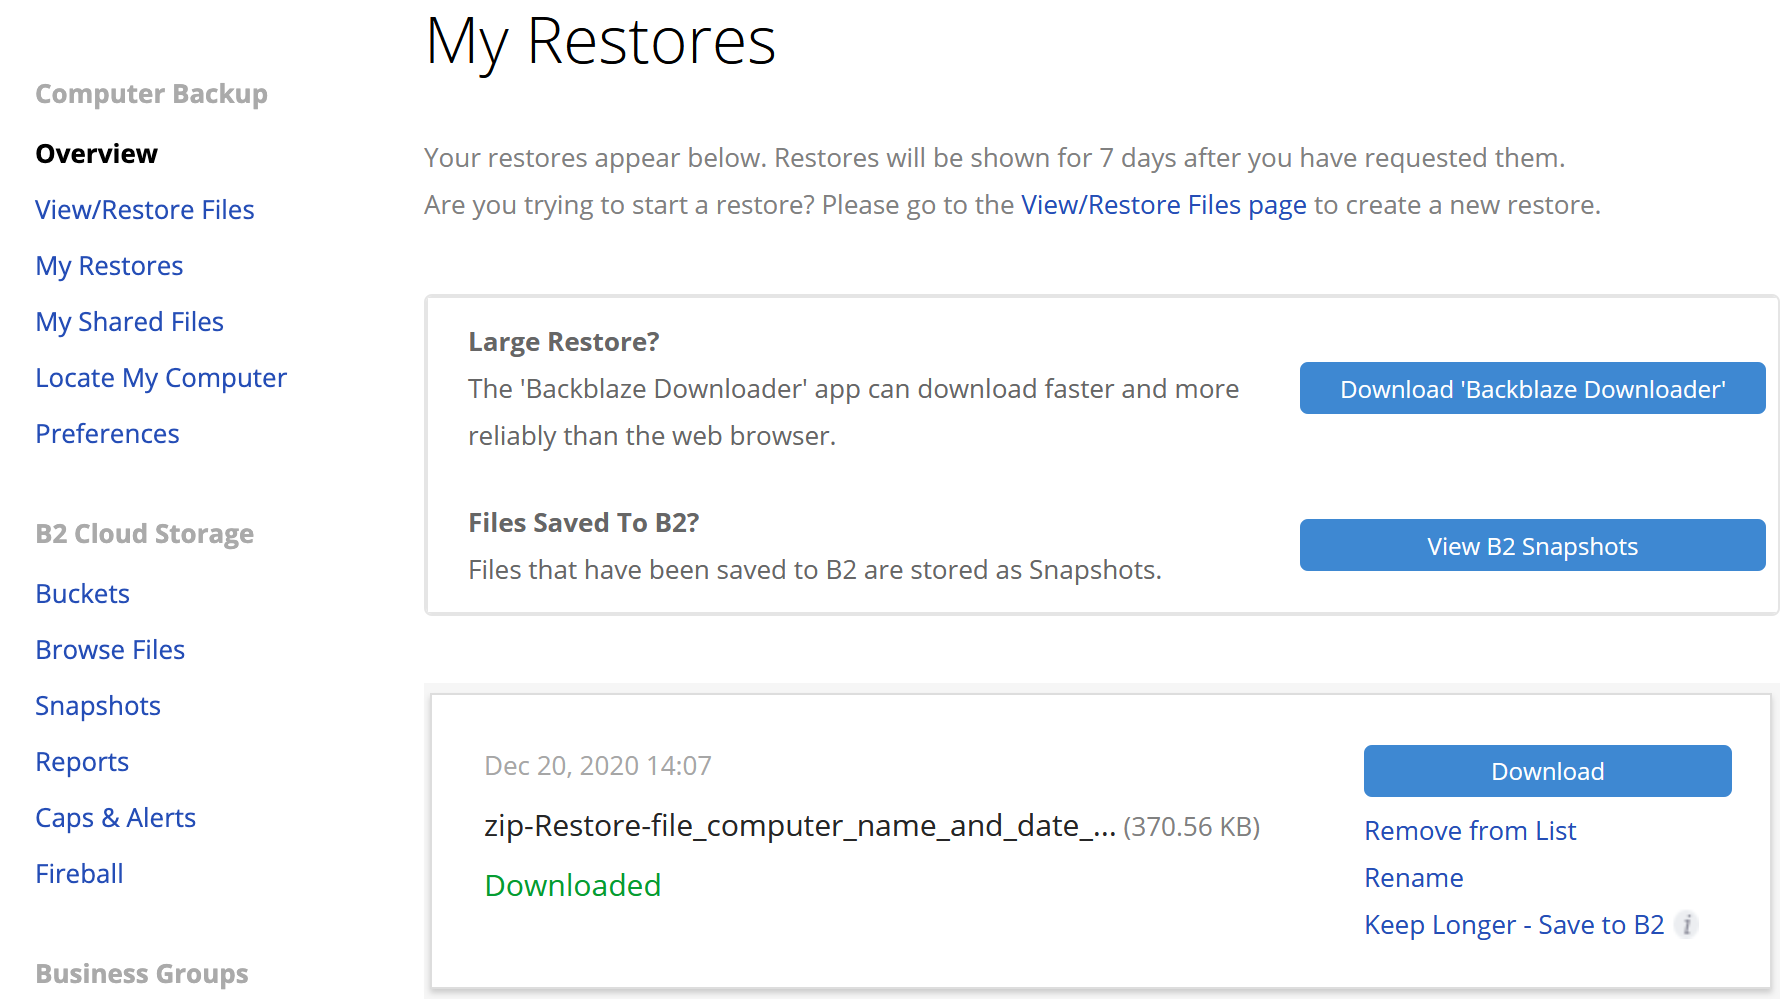Click the (370.56 KB) file size
The image size is (1780, 1001).
[1191, 827]
